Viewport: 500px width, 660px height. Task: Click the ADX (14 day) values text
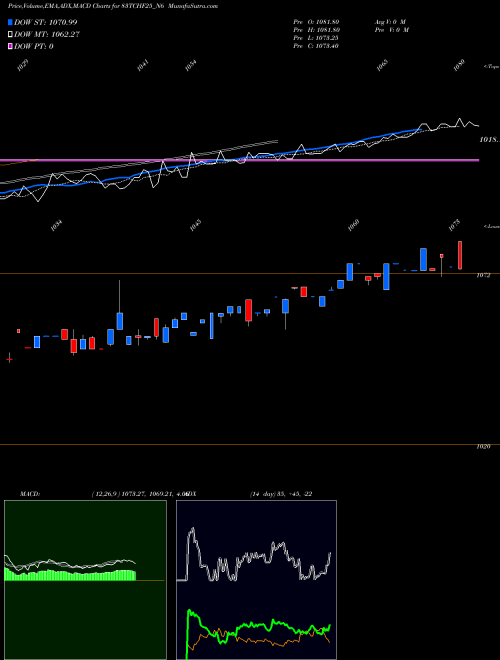(x=281, y=494)
